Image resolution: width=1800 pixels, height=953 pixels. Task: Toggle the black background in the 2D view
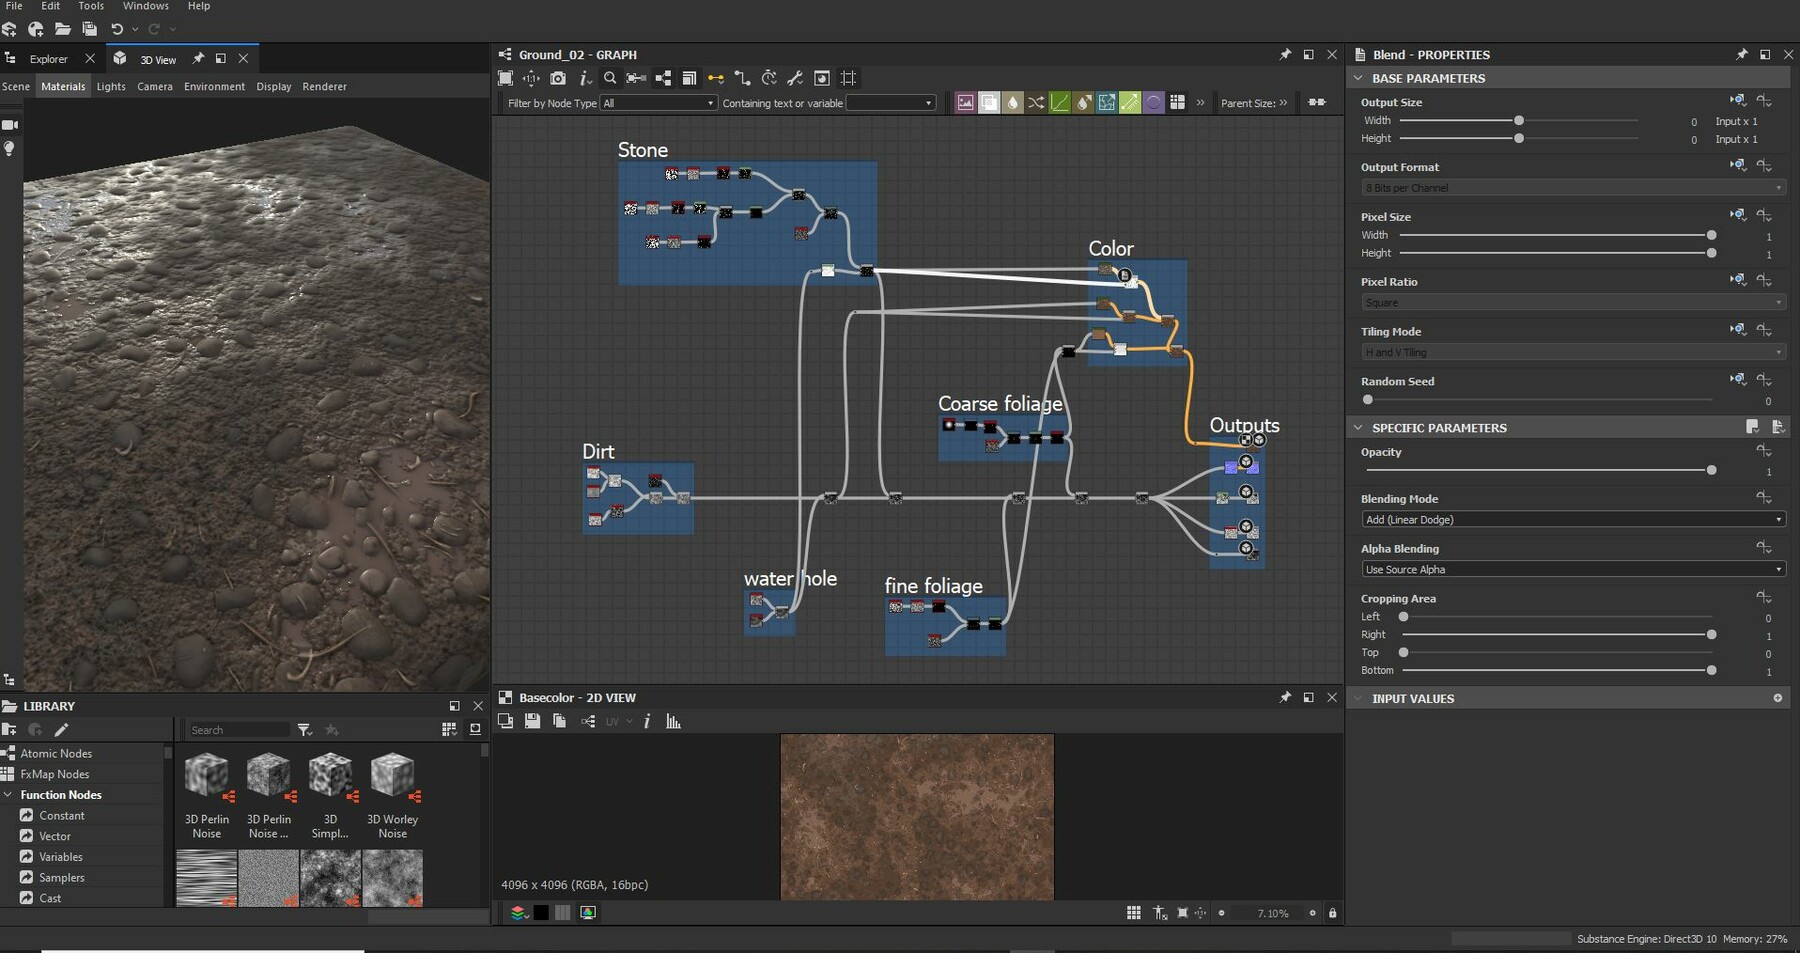pos(541,912)
